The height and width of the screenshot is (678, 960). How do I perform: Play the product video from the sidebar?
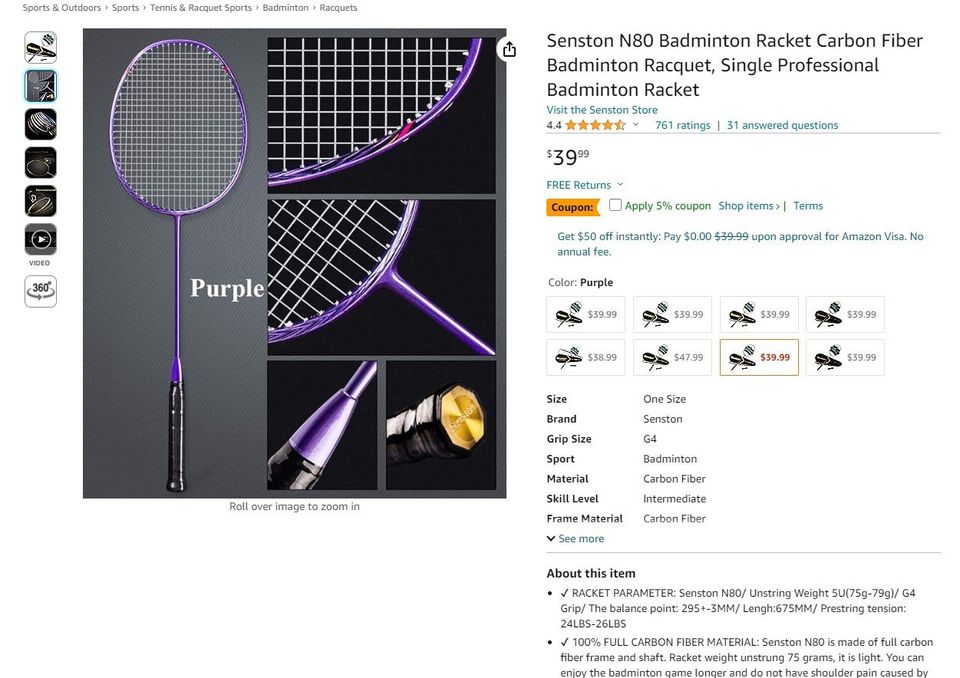40,238
